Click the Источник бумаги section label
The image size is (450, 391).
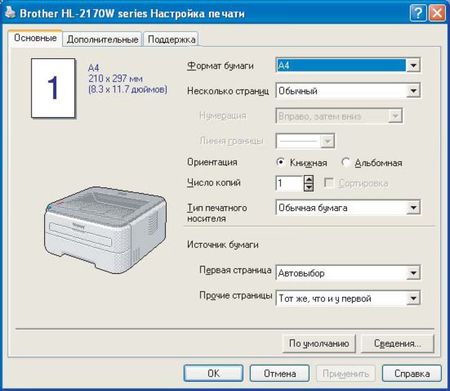(223, 245)
